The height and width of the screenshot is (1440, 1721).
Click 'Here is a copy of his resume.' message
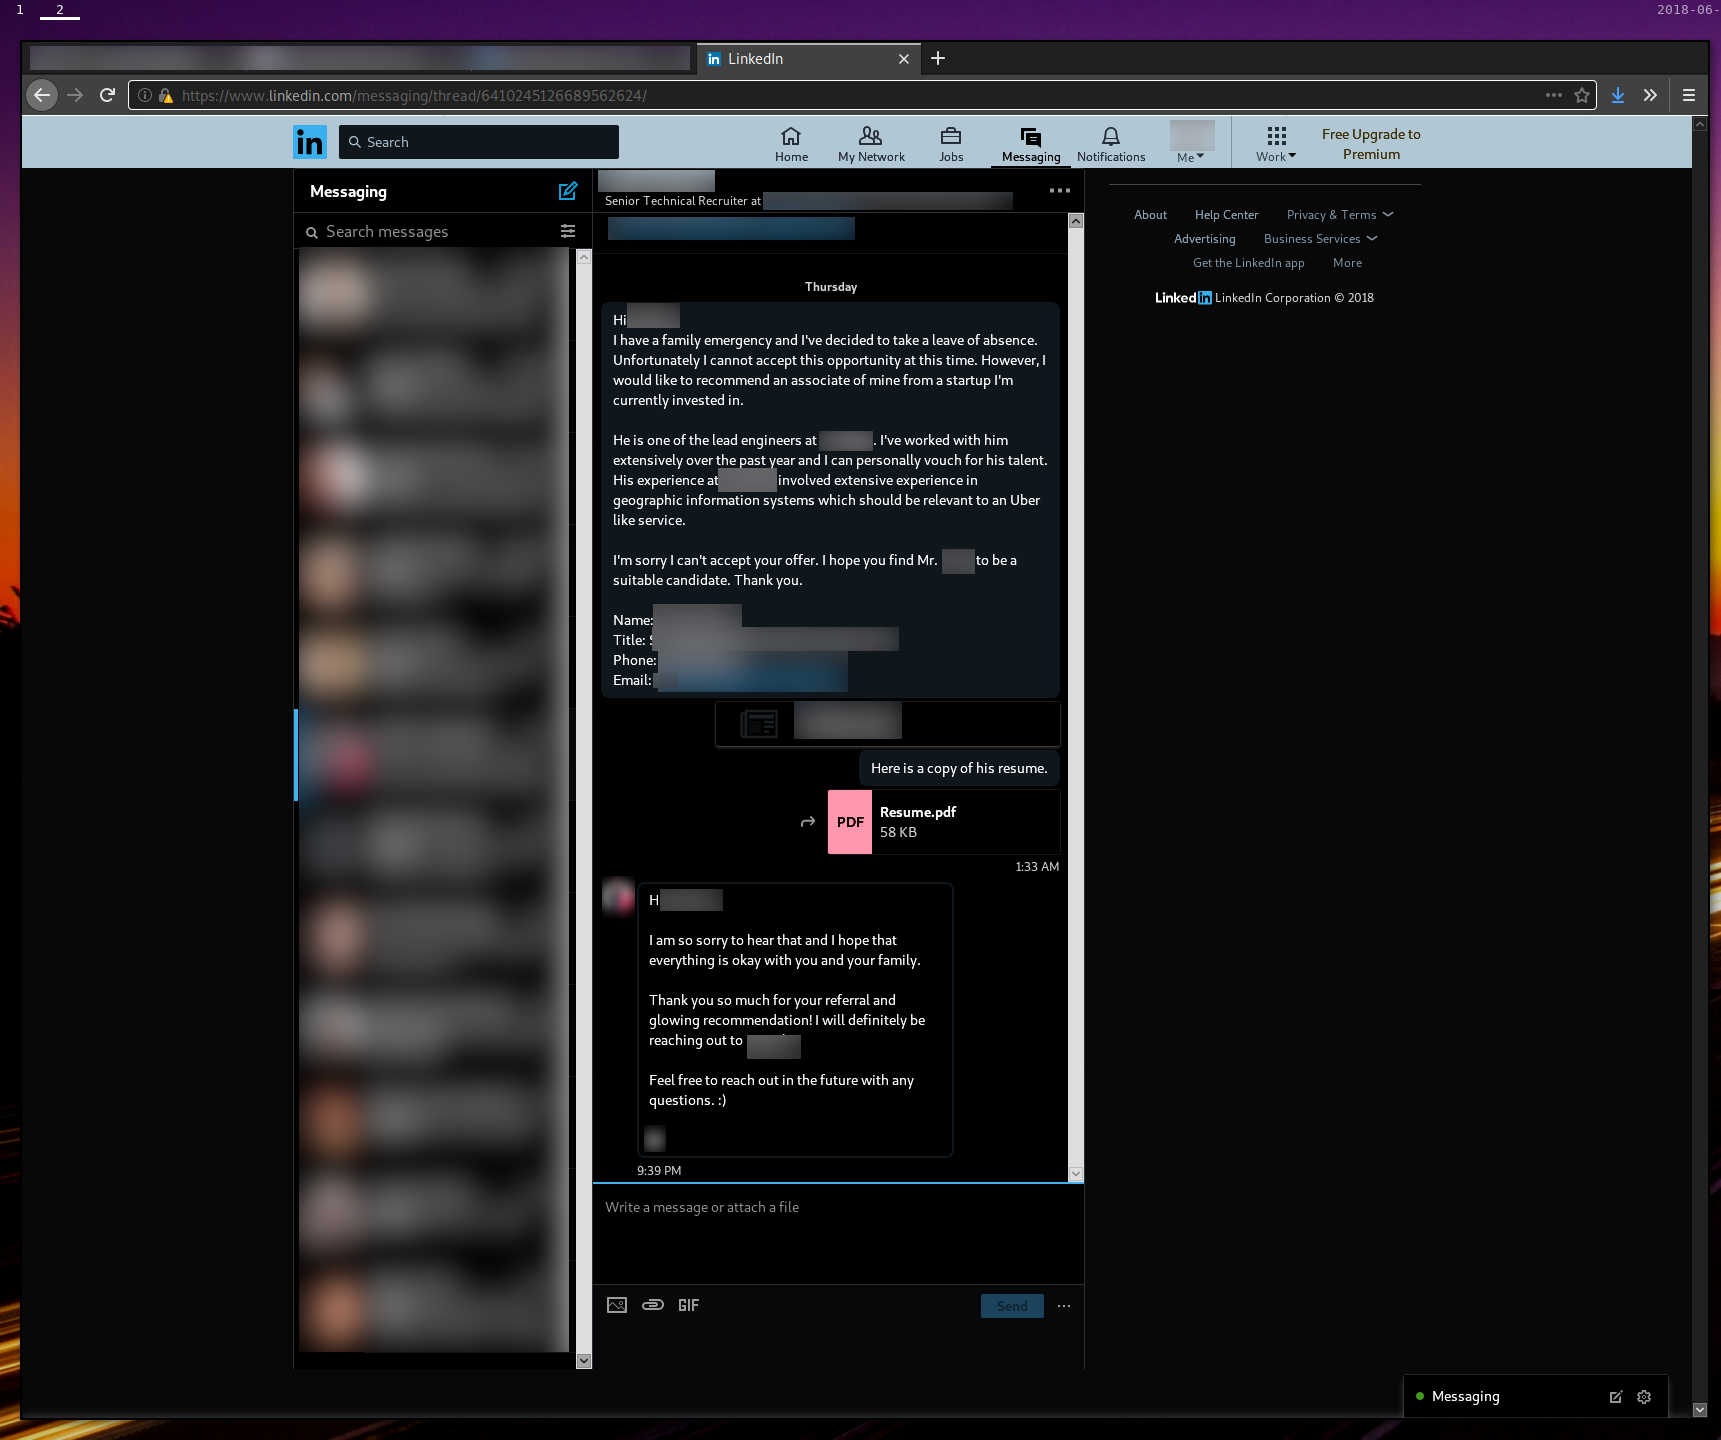pos(959,768)
